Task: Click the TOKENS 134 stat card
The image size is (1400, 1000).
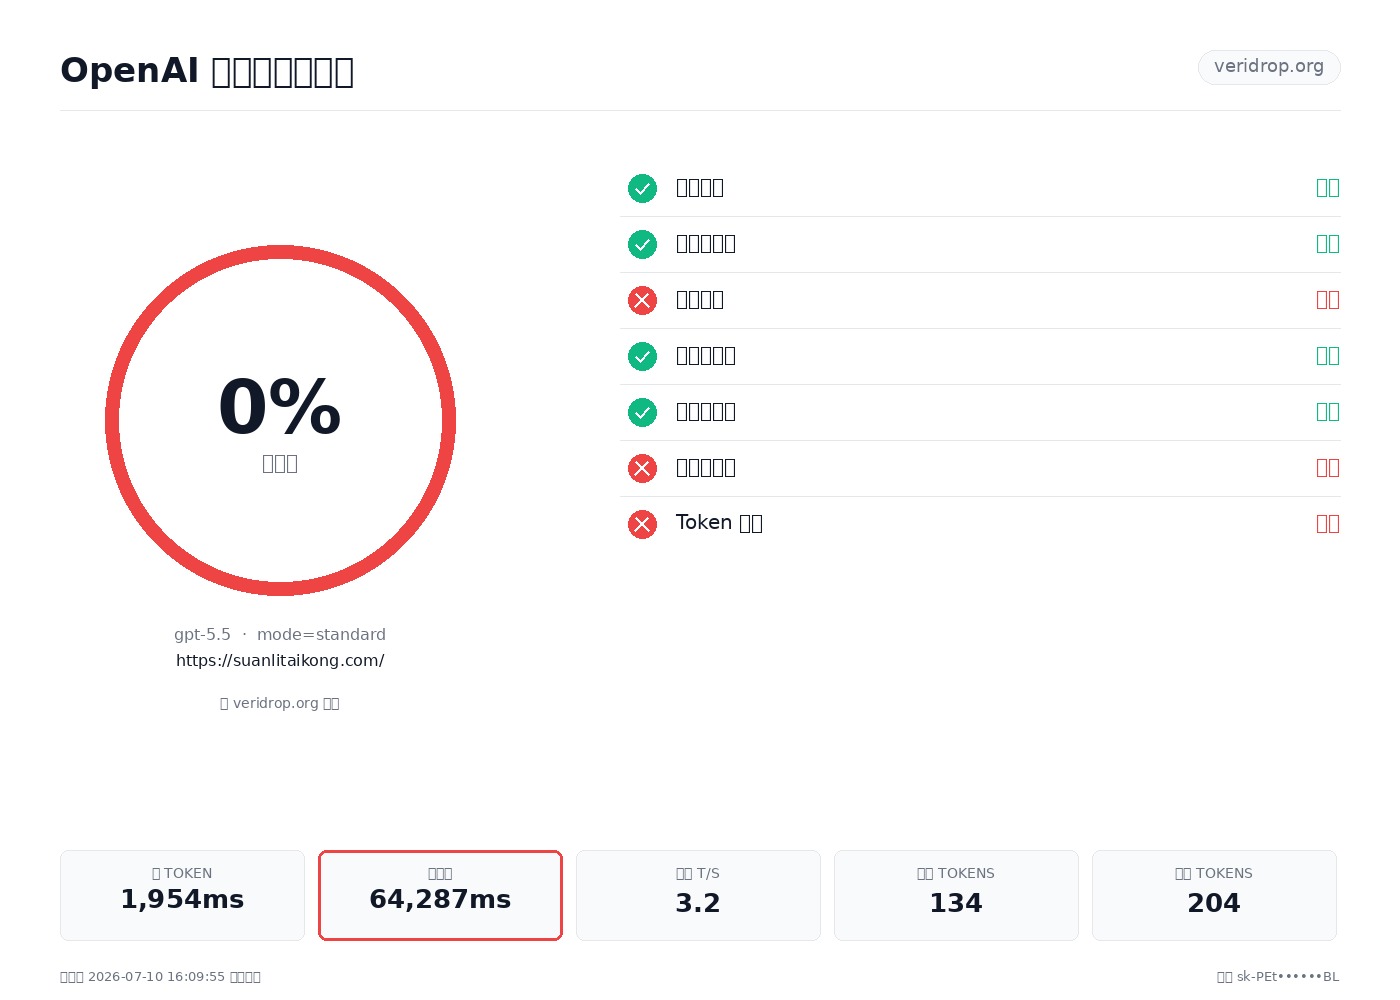Action: tap(956, 895)
